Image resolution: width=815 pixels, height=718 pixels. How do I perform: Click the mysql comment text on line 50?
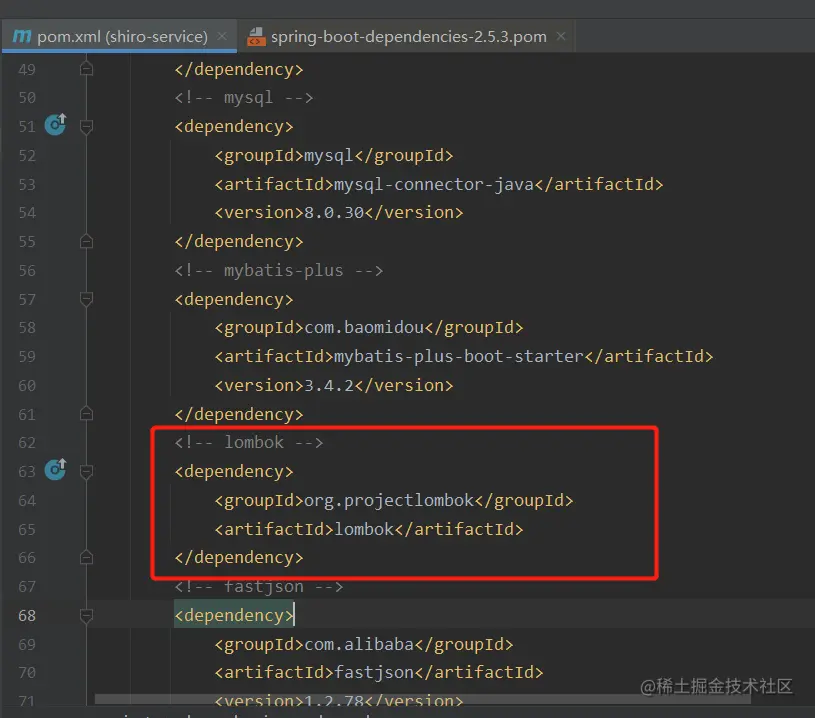pos(244,97)
